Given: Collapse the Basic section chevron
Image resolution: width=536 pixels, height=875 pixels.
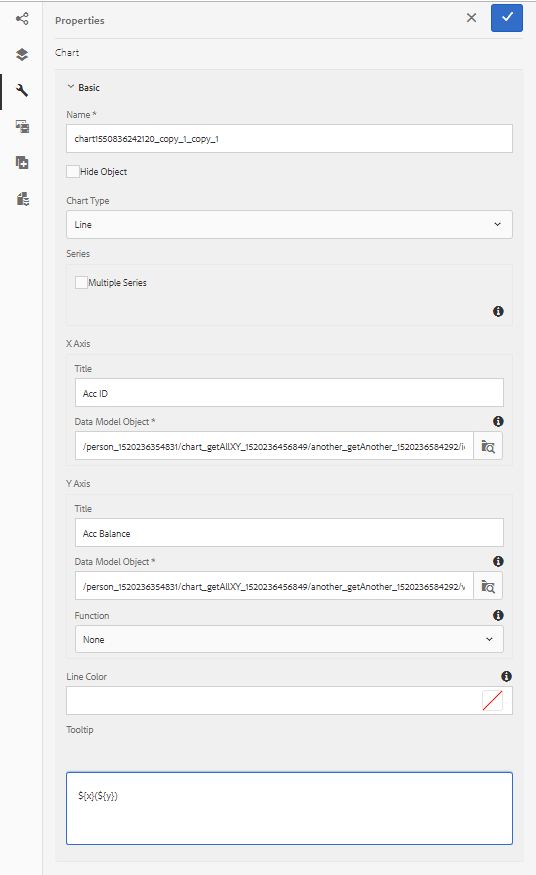Looking at the screenshot, I should 70,87.
